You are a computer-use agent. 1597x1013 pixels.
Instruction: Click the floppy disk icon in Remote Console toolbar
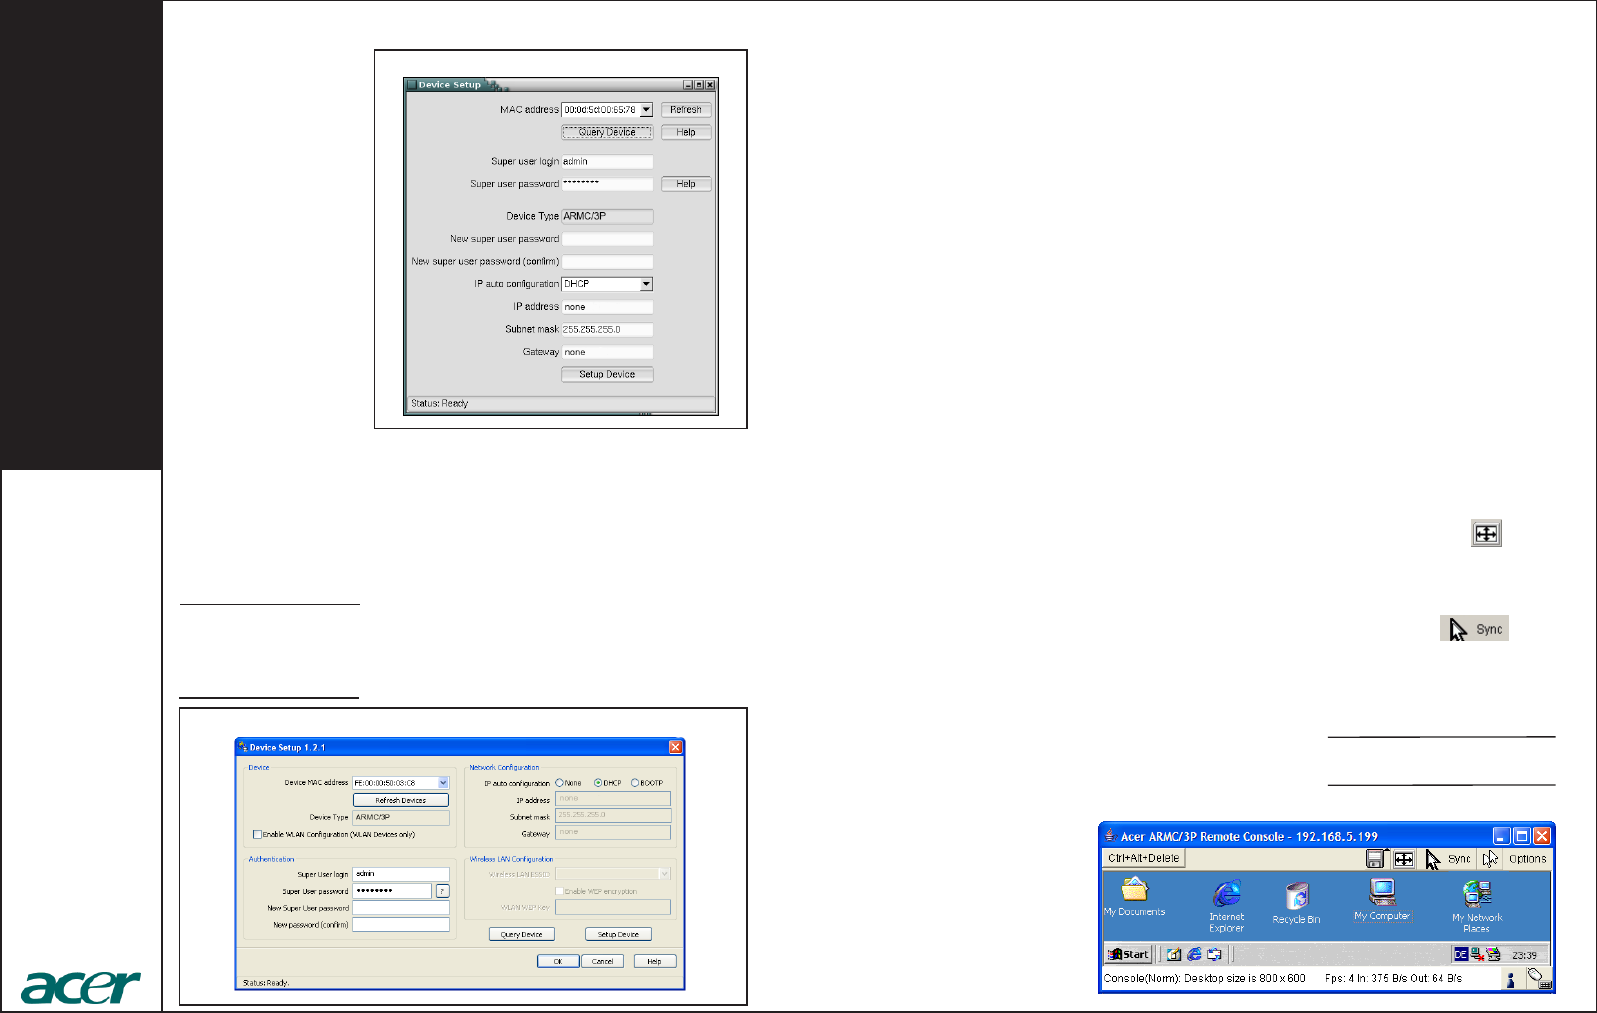click(x=1375, y=859)
